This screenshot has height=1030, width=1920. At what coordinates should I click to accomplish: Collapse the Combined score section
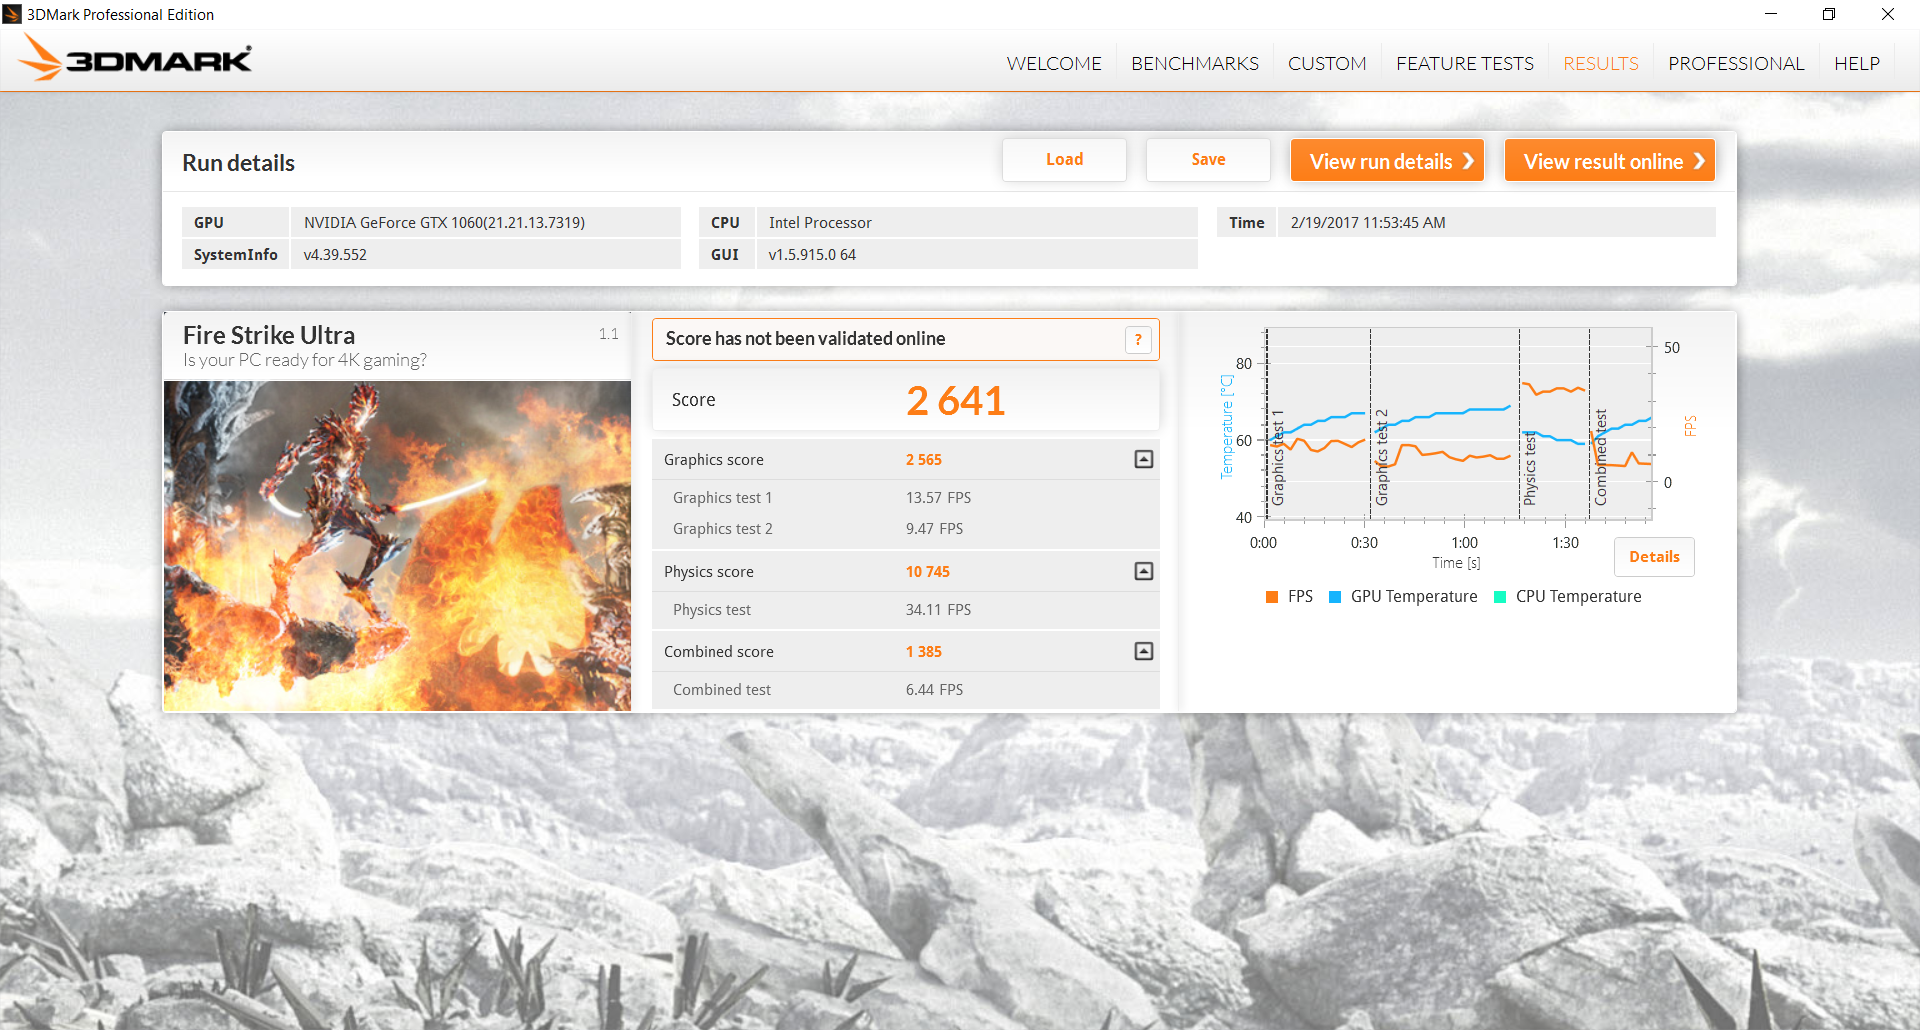(x=1144, y=651)
